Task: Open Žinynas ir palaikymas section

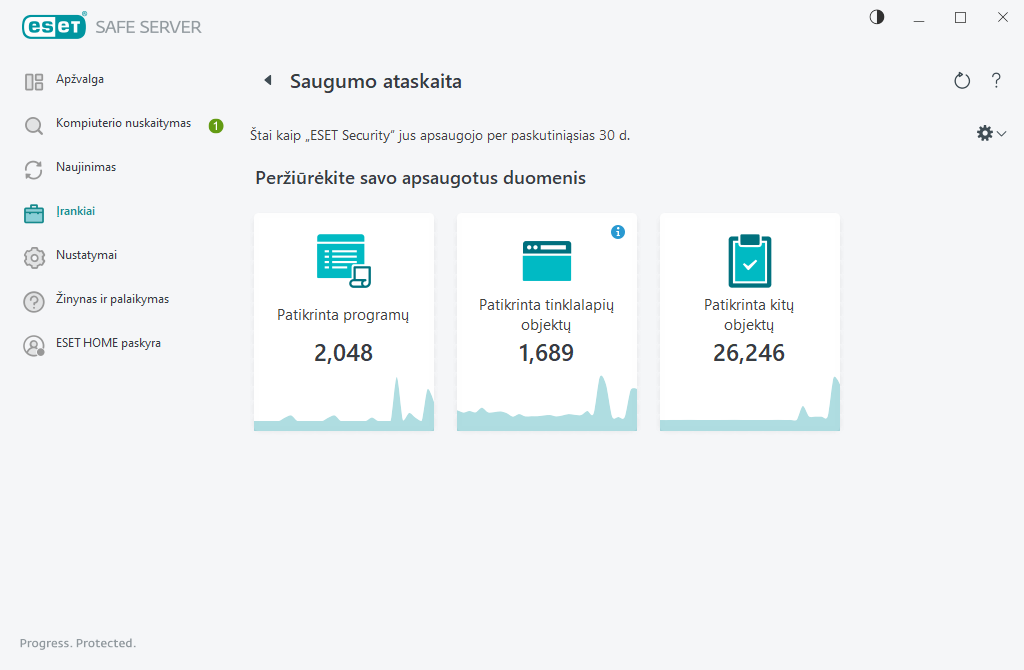Action: (112, 299)
